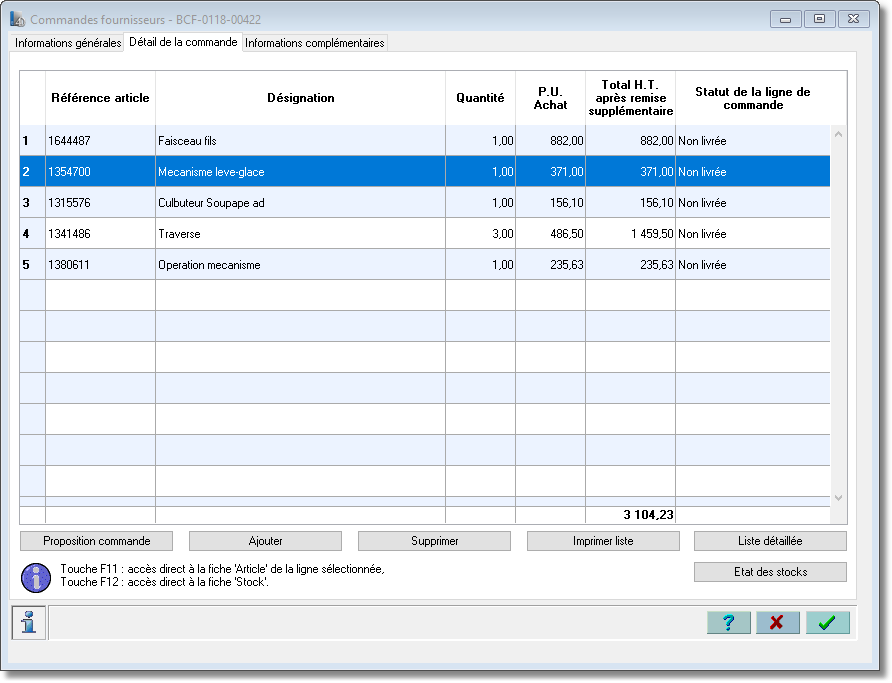Select the Culbuteur Soupape ad row

pyautogui.click(x=425, y=202)
